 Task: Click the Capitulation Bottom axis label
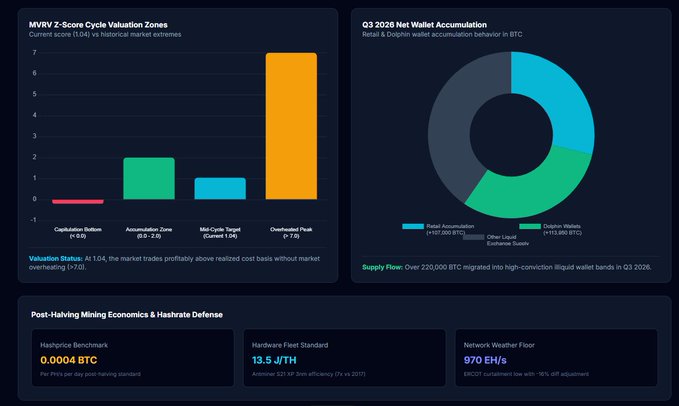pos(78,232)
